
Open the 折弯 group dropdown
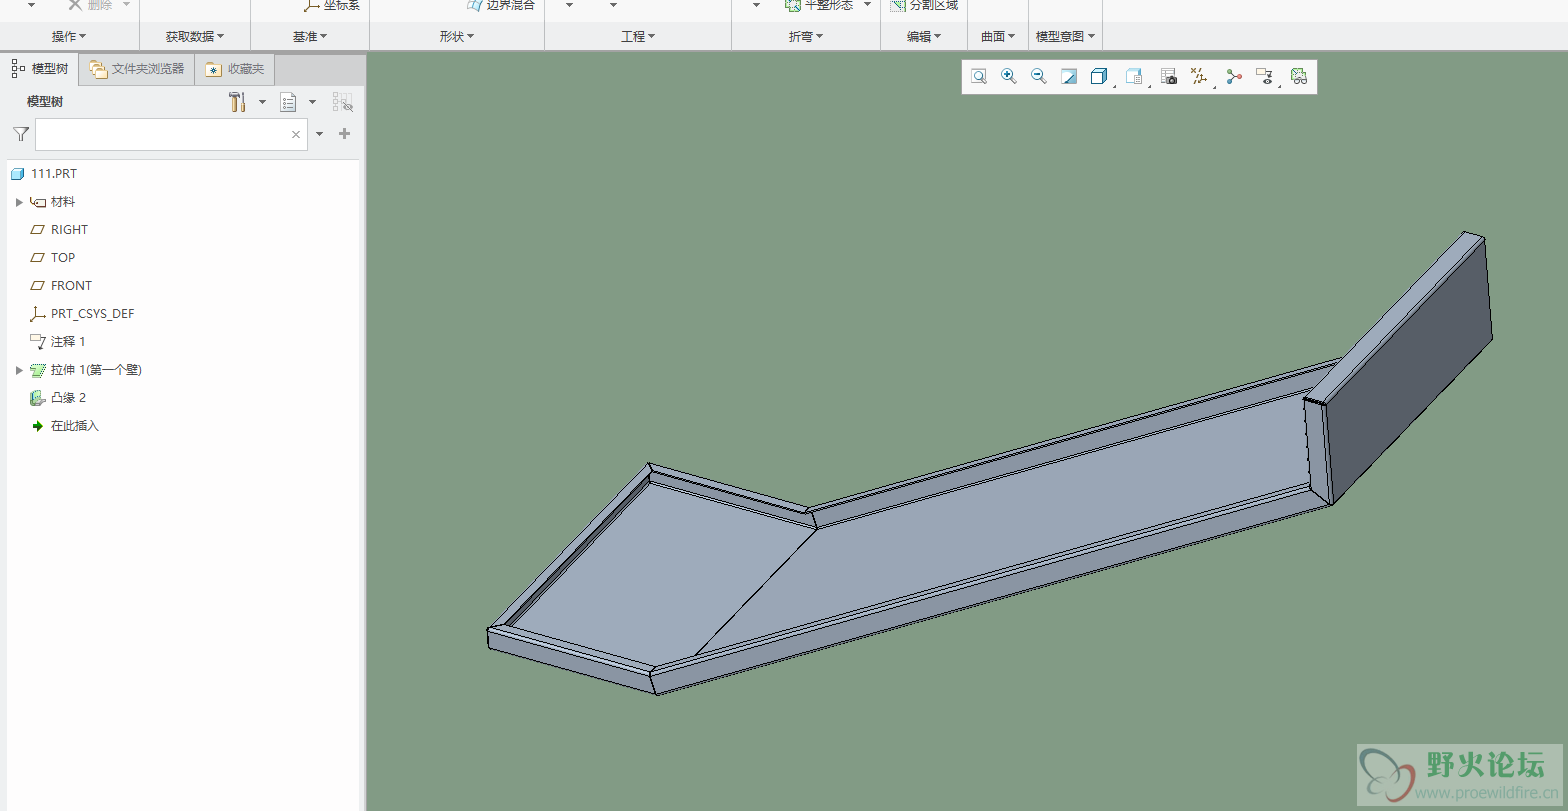pos(805,37)
